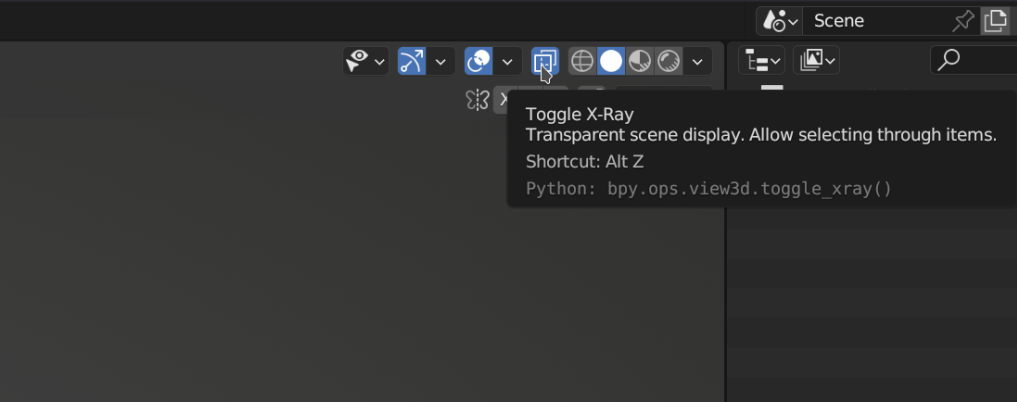Image resolution: width=1017 pixels, height=402 pixels.
Task: Switch to Solid viewport shading
Action: tap(611, 62)
